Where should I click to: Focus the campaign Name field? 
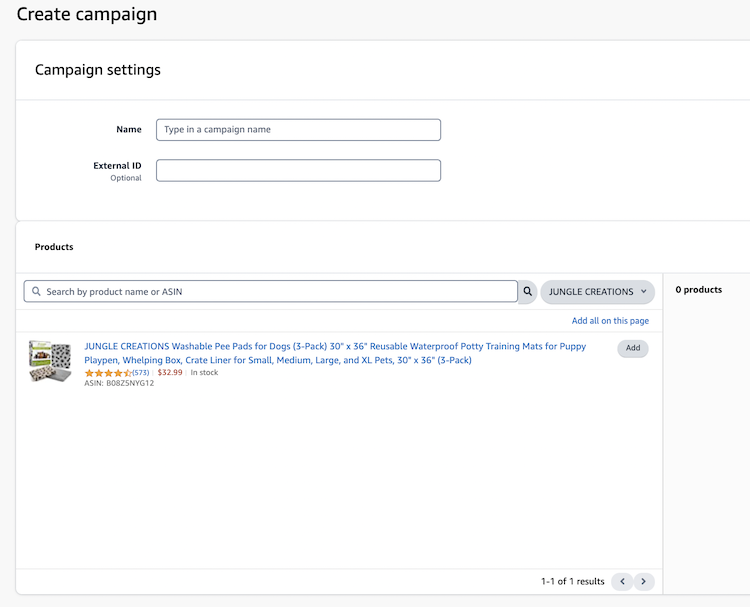pyautogui.click(x=298, y=130)
